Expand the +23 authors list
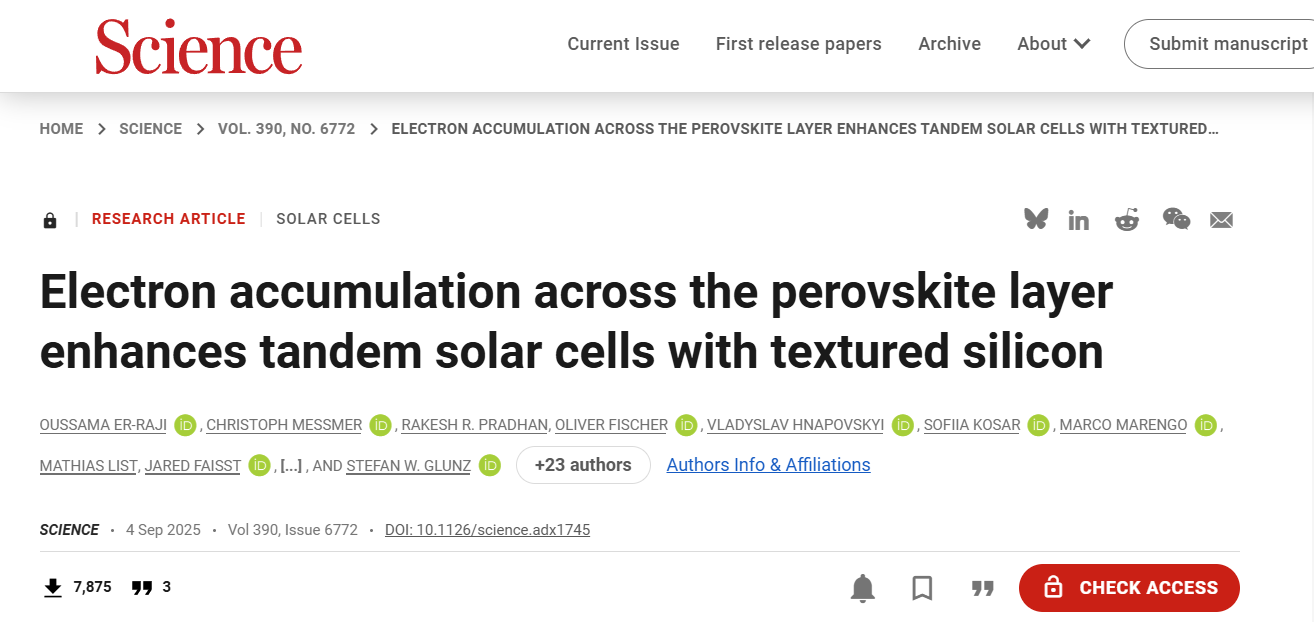 [x=583, y=465]
